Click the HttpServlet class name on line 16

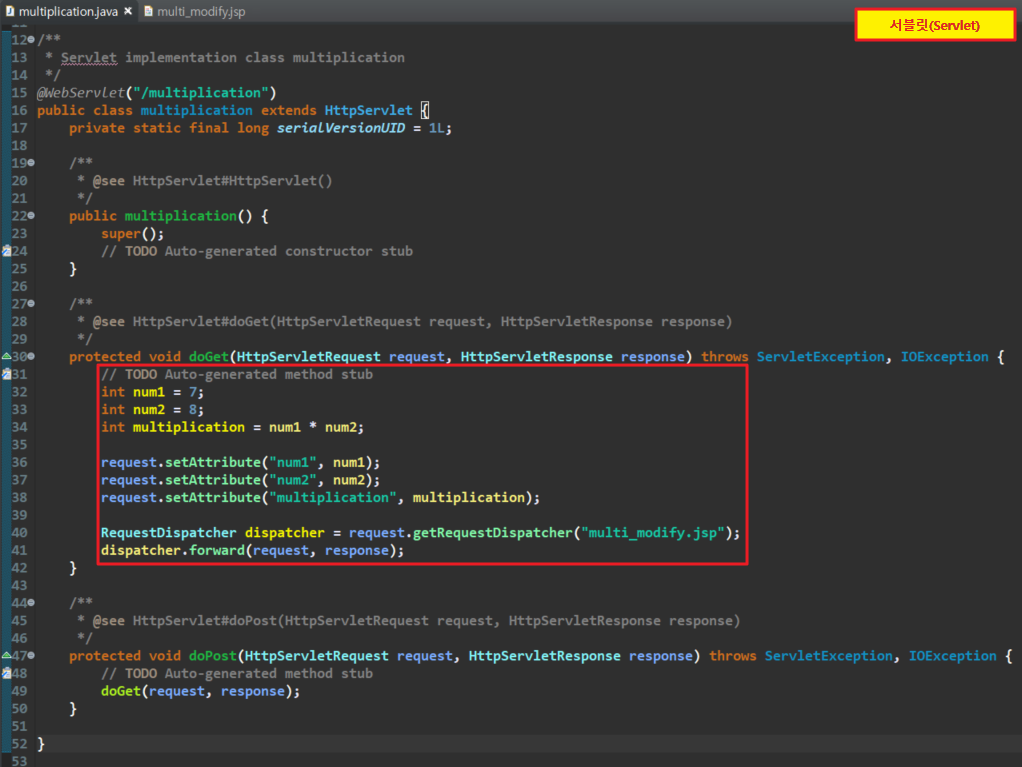point(368,110)
